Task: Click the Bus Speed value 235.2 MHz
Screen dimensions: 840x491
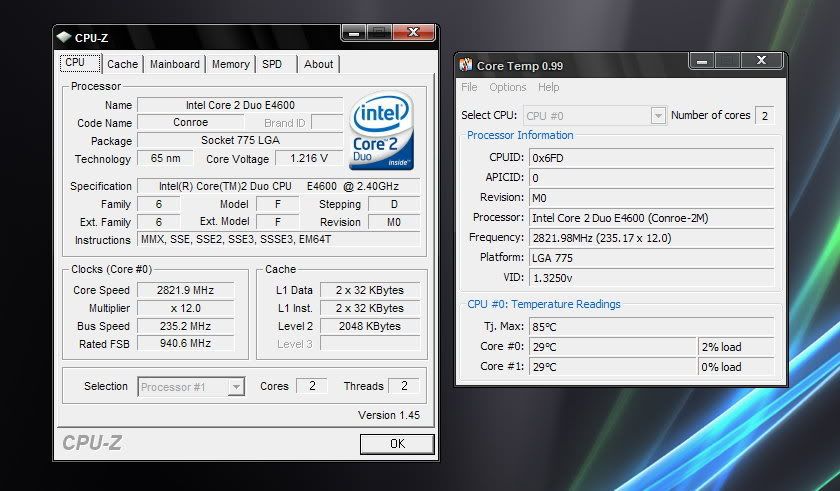Action: [x=185, y=326]
